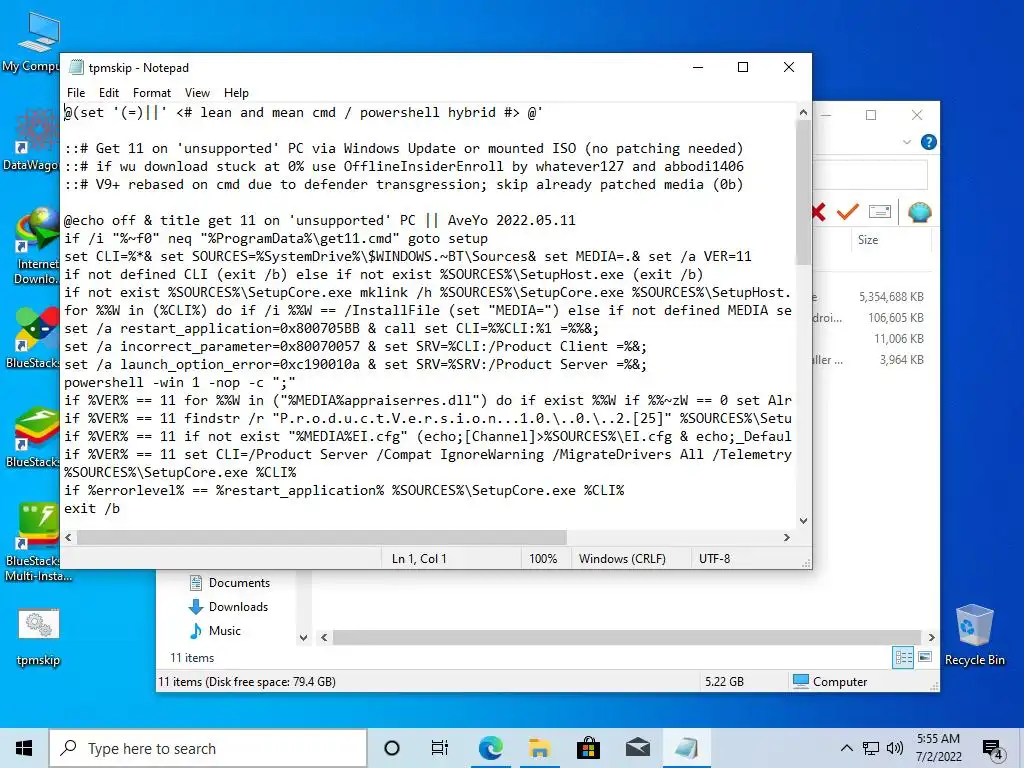
Task: Switch Explorer to details view layout
Action: click(903, 658)
